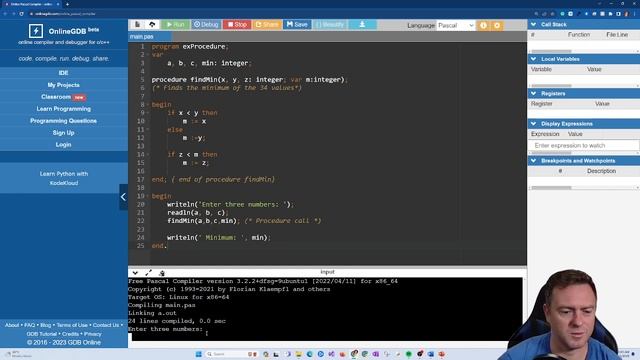Open the Language dropdown set to Pascal
This screenshot has height=360, width=640.
[x=456, y=25]
